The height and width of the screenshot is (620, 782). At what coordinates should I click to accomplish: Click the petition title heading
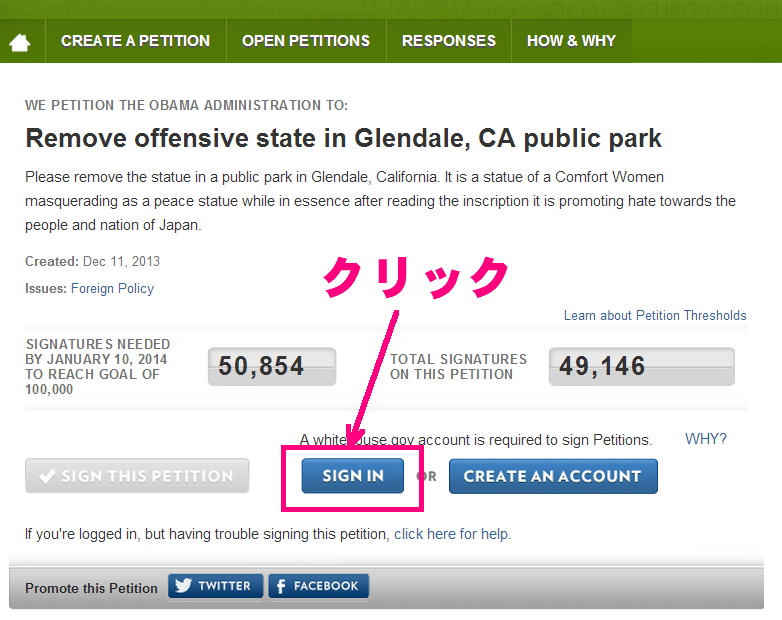pyautogui.click(x=343, y=138)
